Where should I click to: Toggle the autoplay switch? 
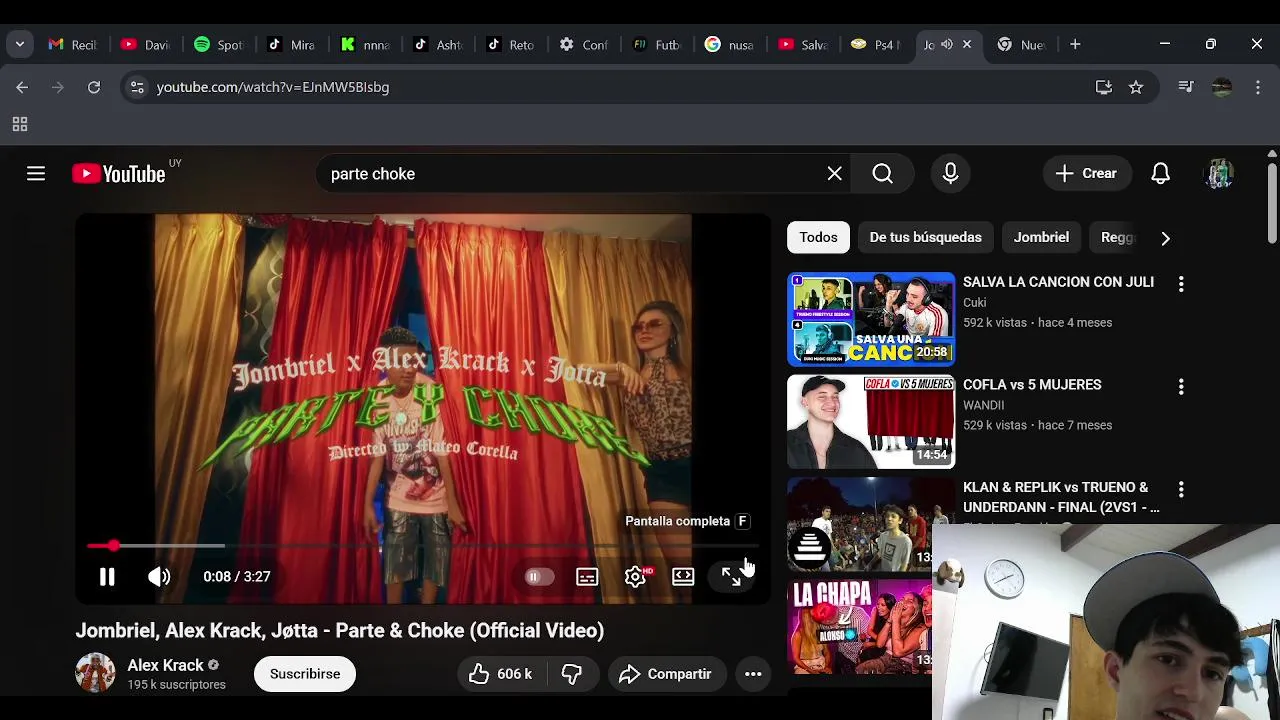tap(538, 577)
